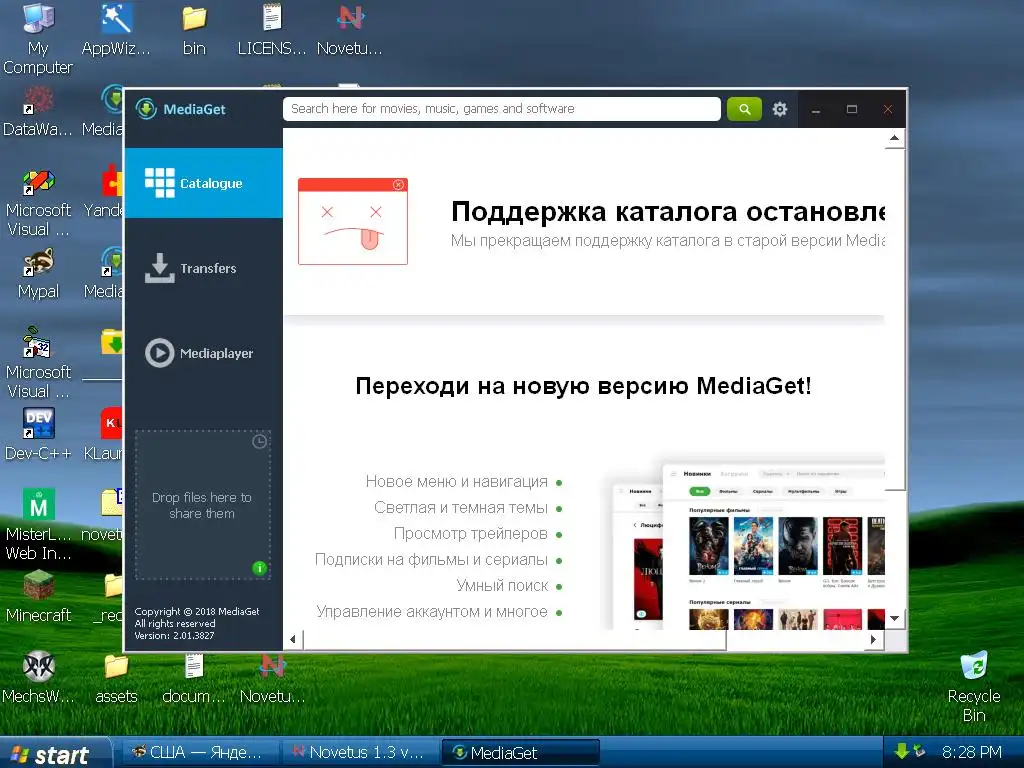This screenshot has height=768, width=1024.
Task: Click the MediaGet taskbar button
Action: 520,752
